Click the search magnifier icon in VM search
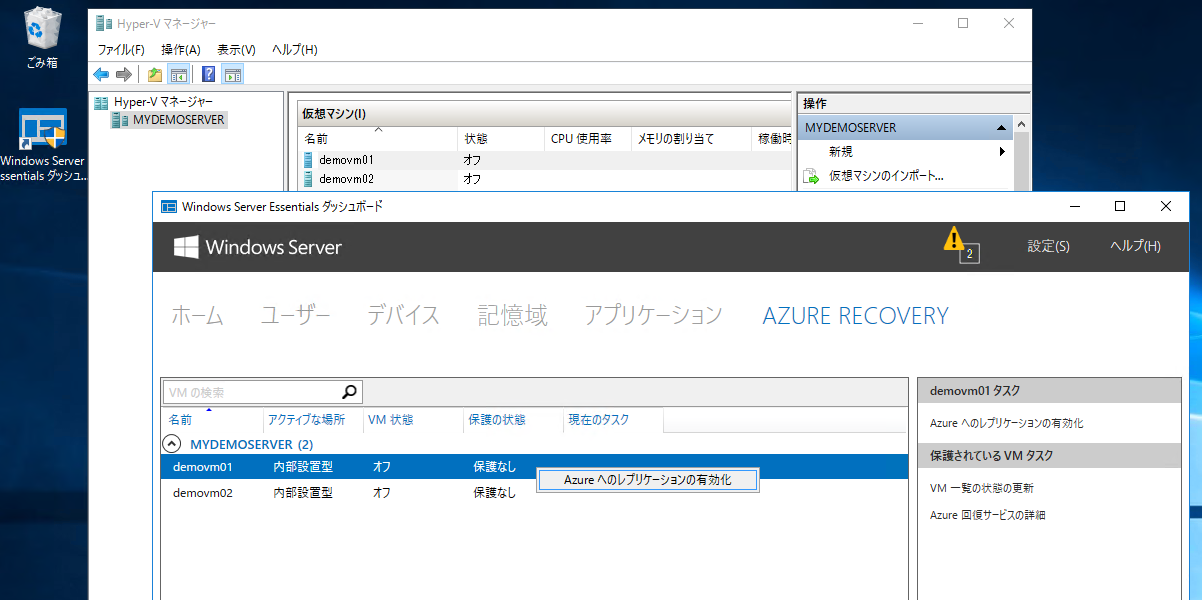The height and width of the screenshot is (600, 1202). point(349,392)
